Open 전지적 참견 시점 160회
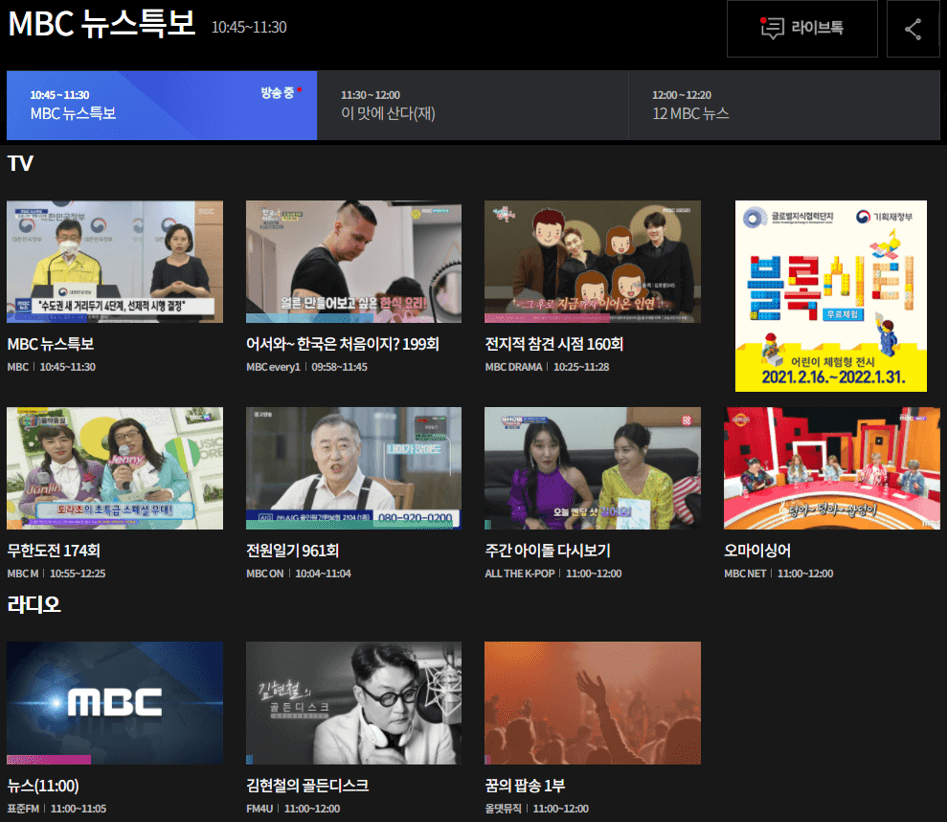 [x=591, y=261]
